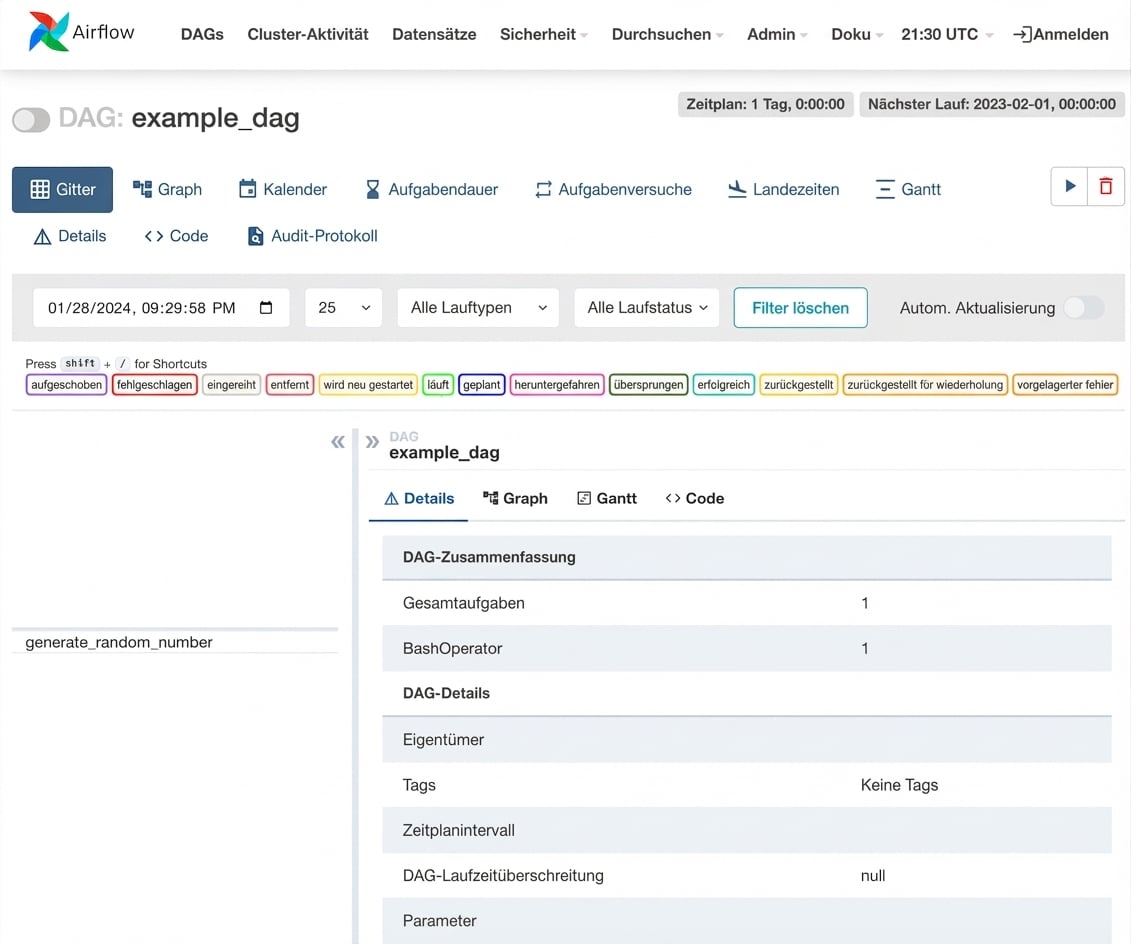Select the Graph tab in the DAG panel
1131x944 pixels.
coord(515,498)
